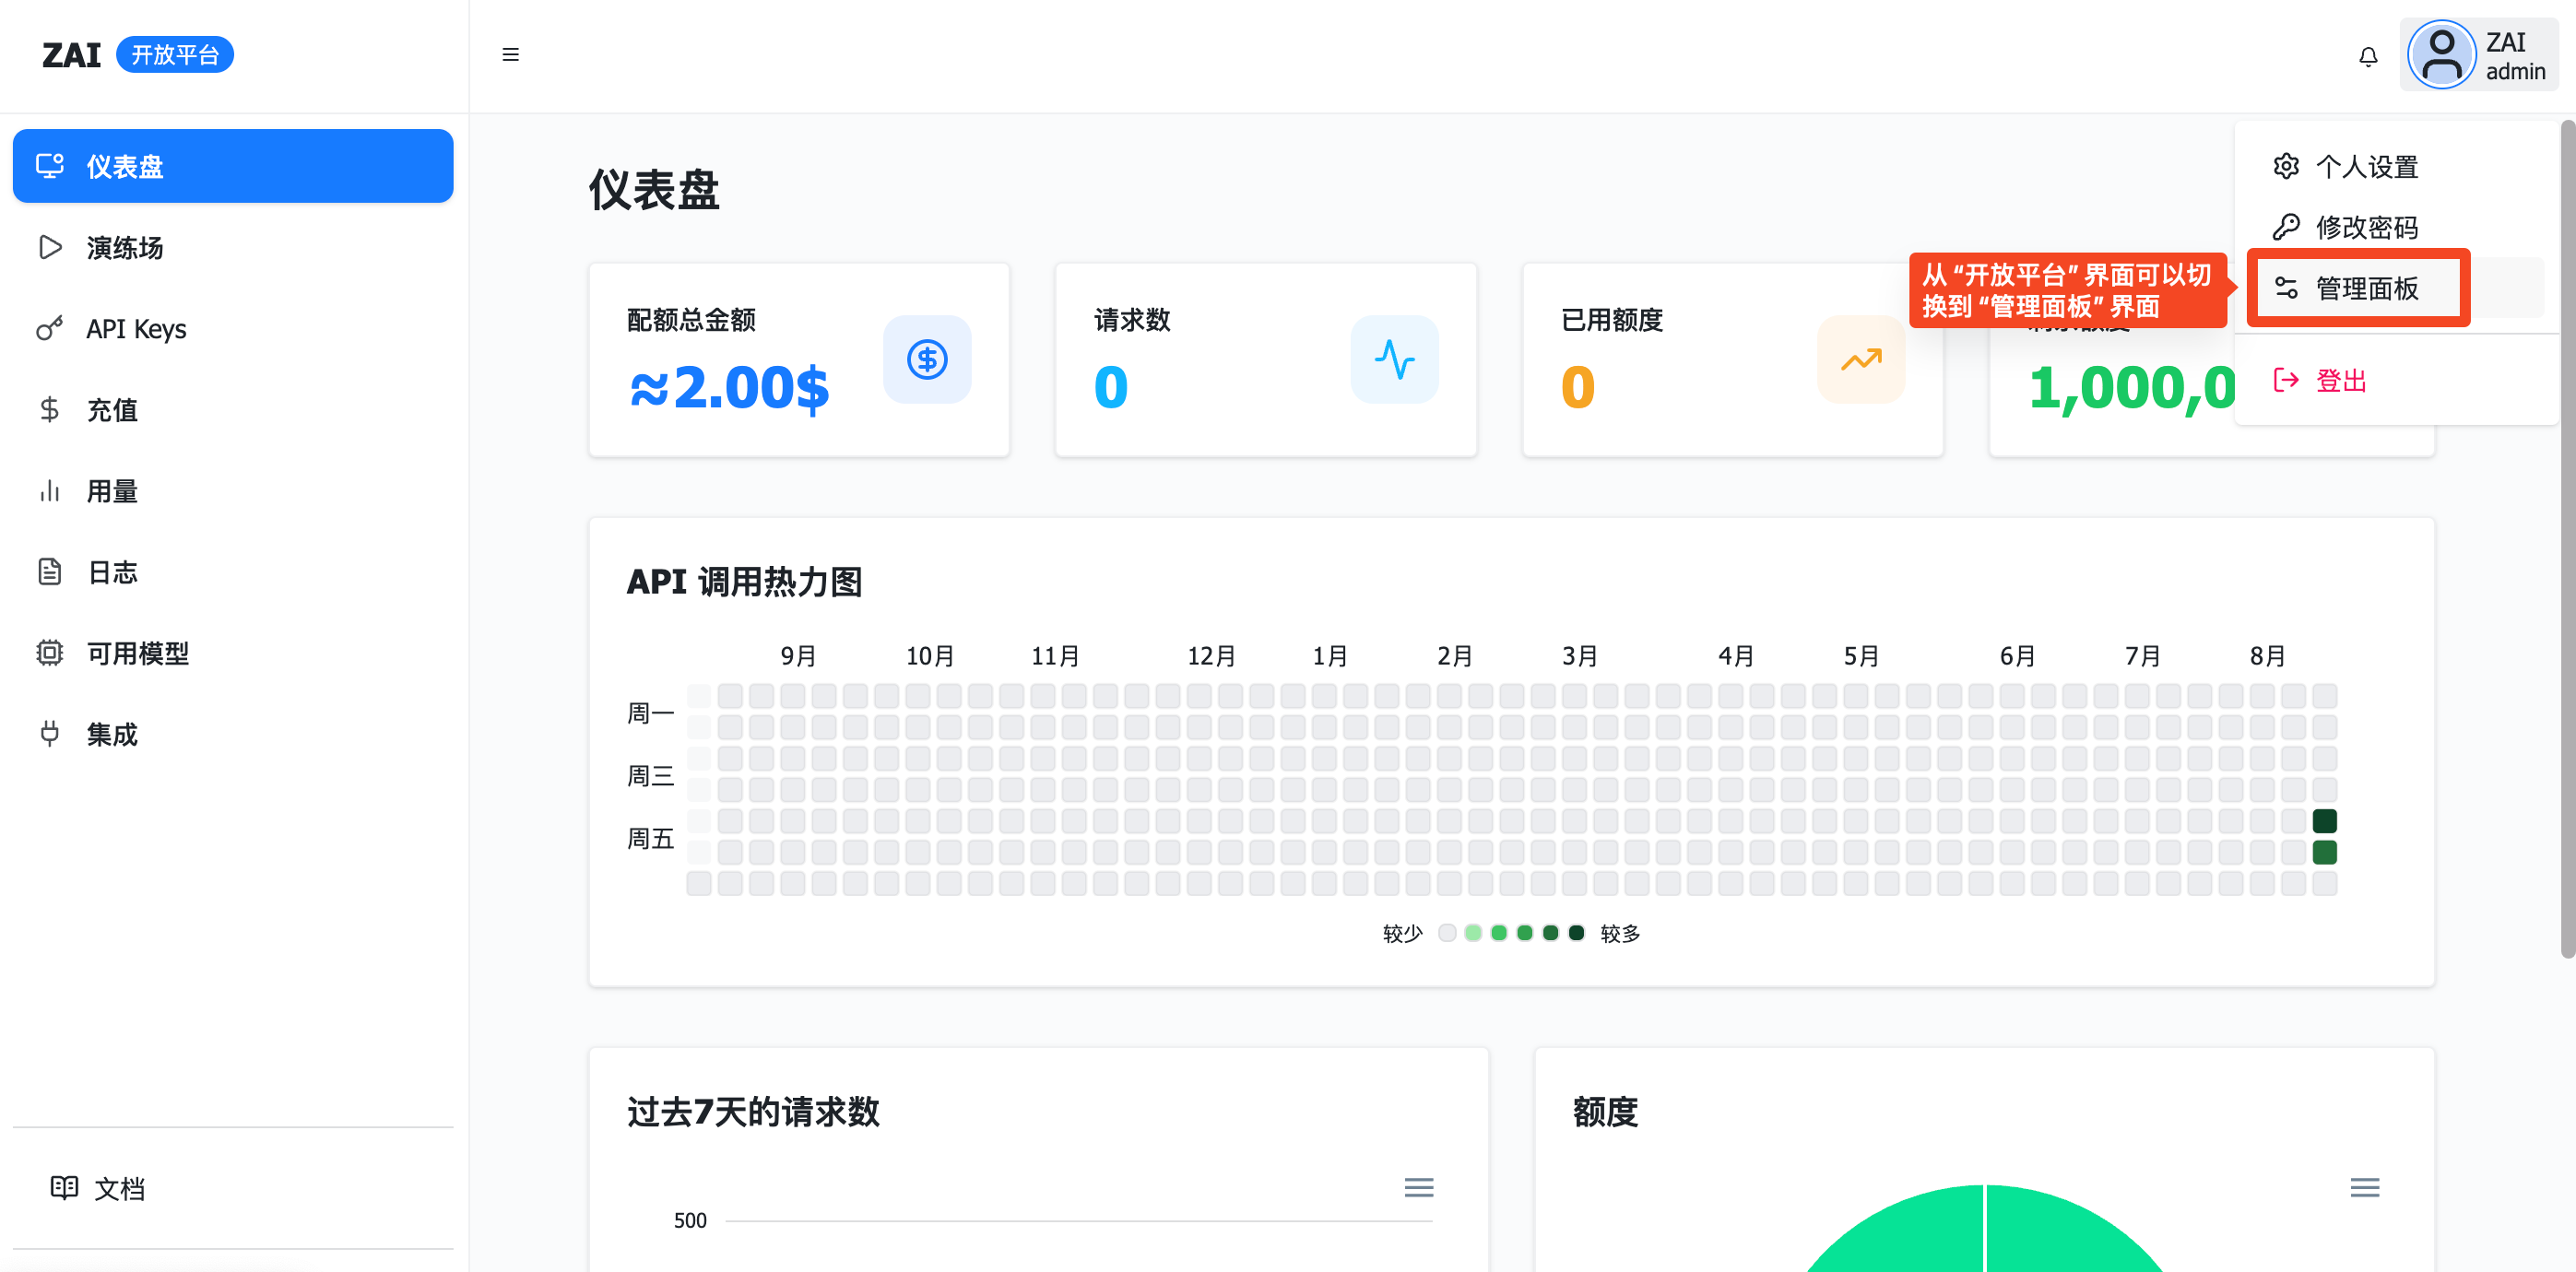Open the 可用模型 models page

tap(137, 653)
